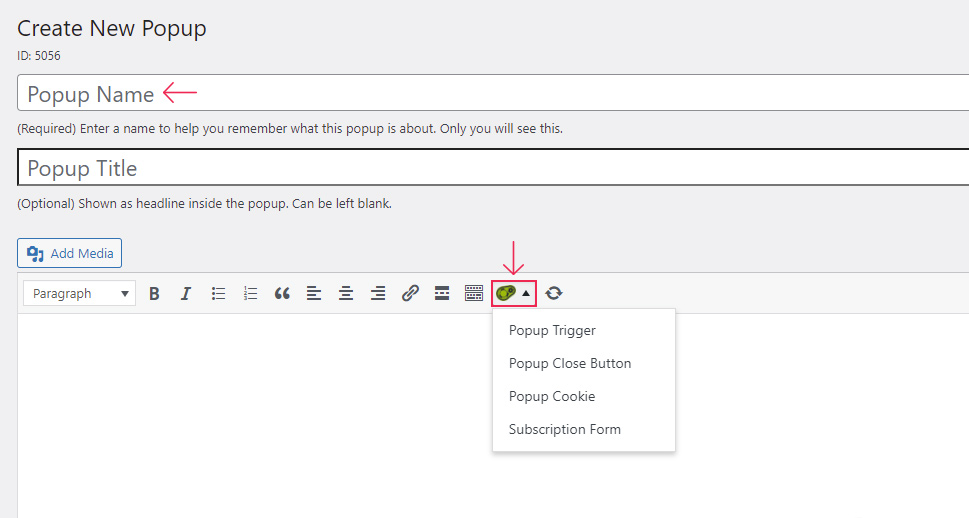
Task: Click the '(Optional) Shown as headline' hint
Action: point(205,204)
